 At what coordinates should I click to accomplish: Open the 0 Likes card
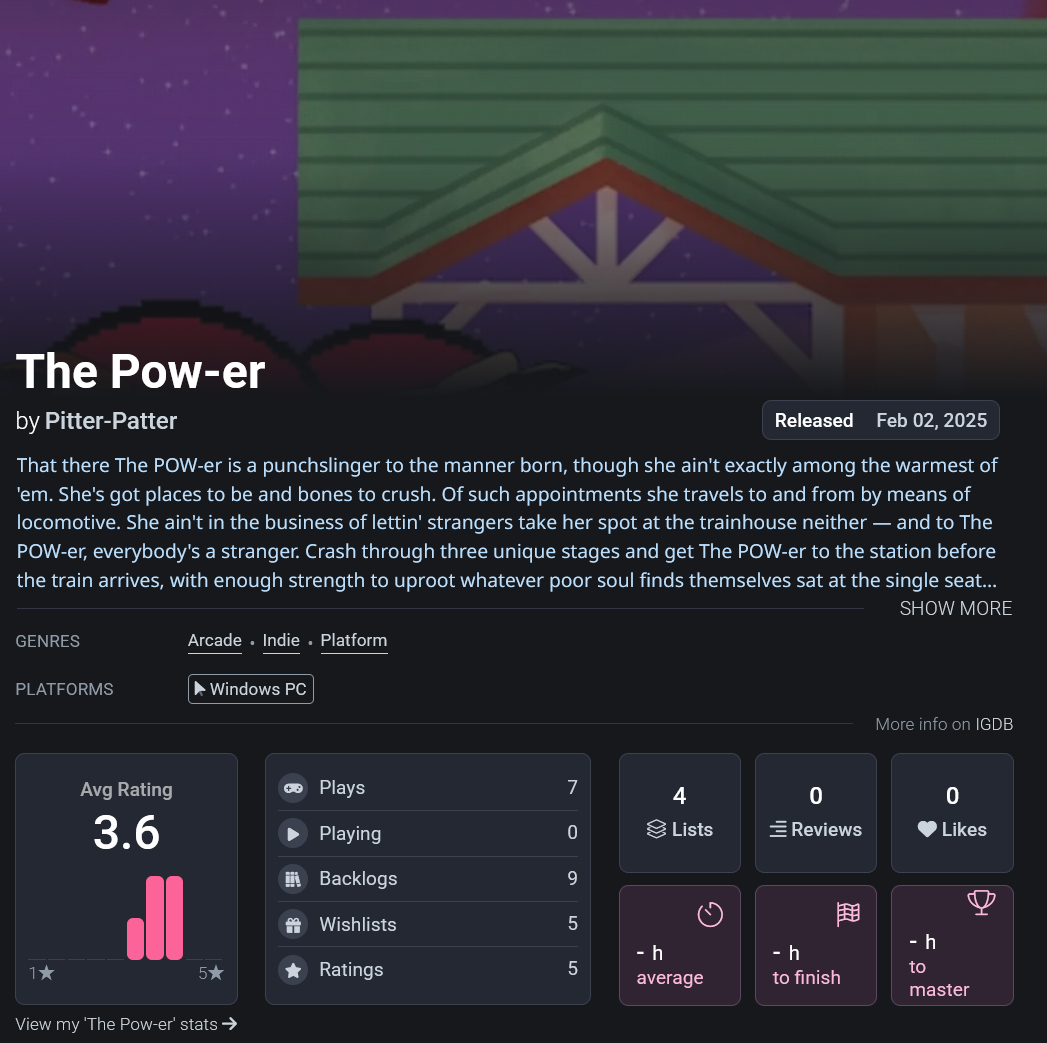(952, 812)
